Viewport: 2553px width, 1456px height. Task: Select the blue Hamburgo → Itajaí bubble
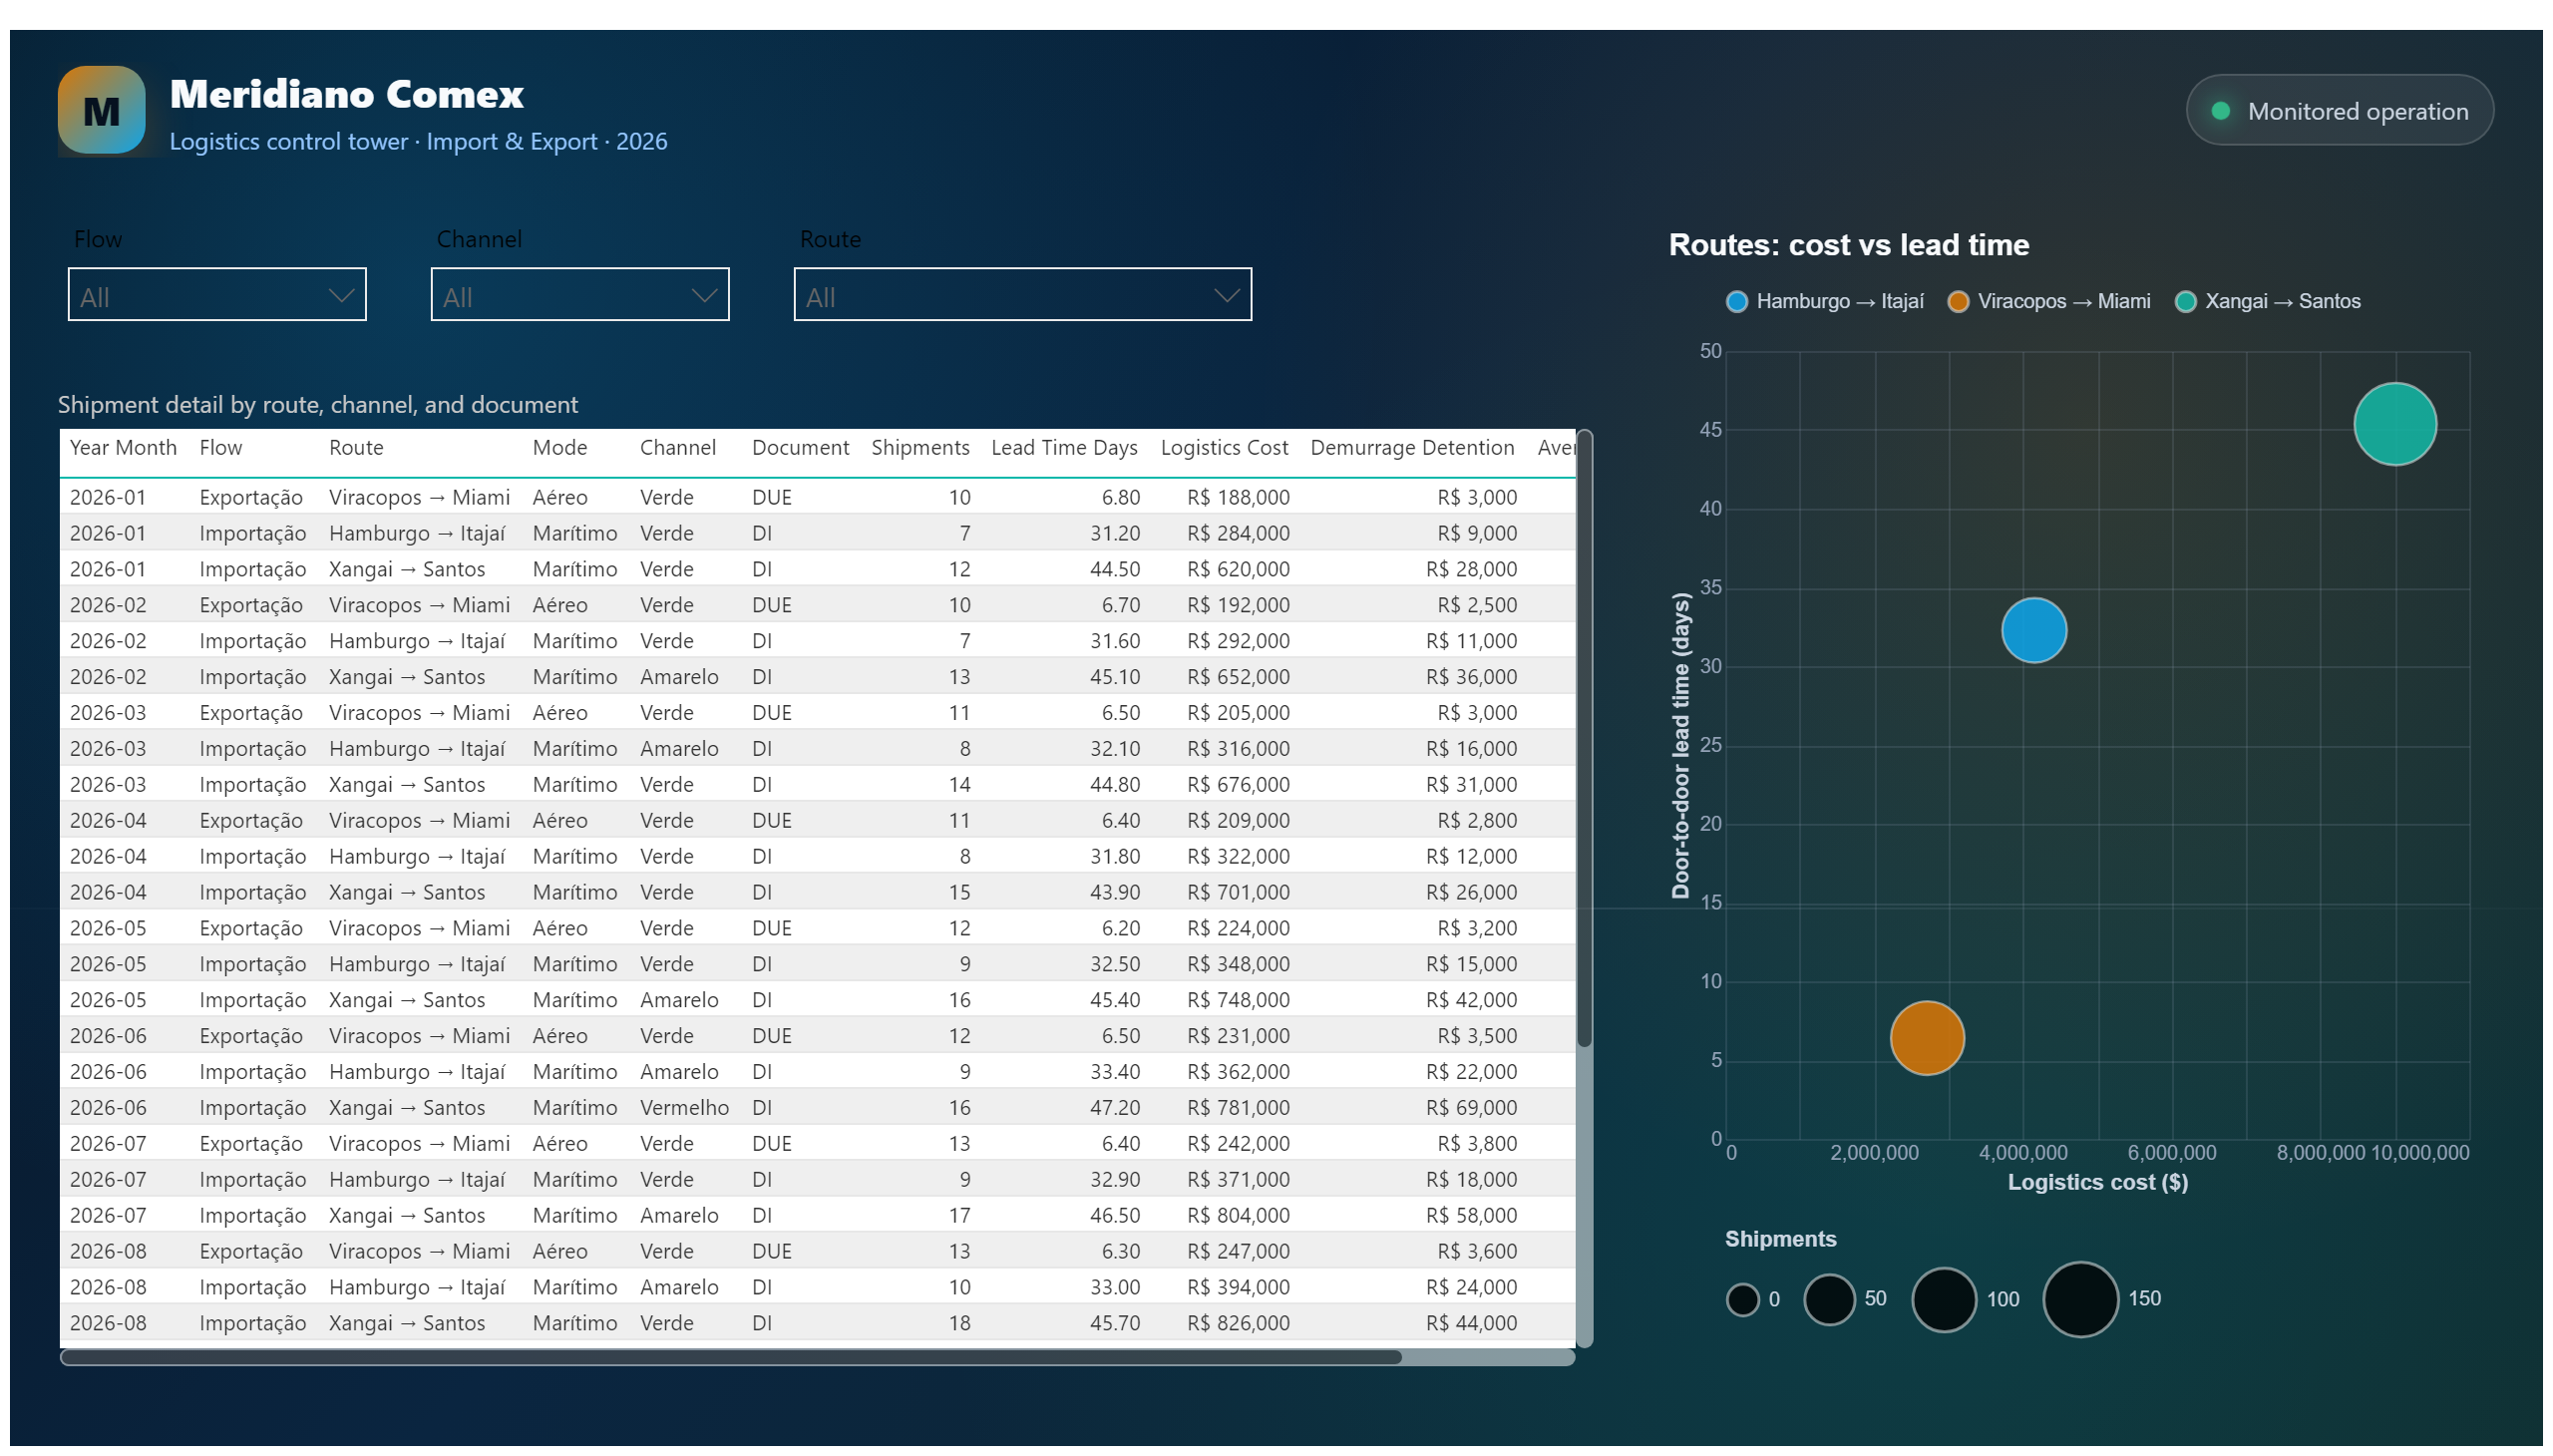click(2033, 630)
